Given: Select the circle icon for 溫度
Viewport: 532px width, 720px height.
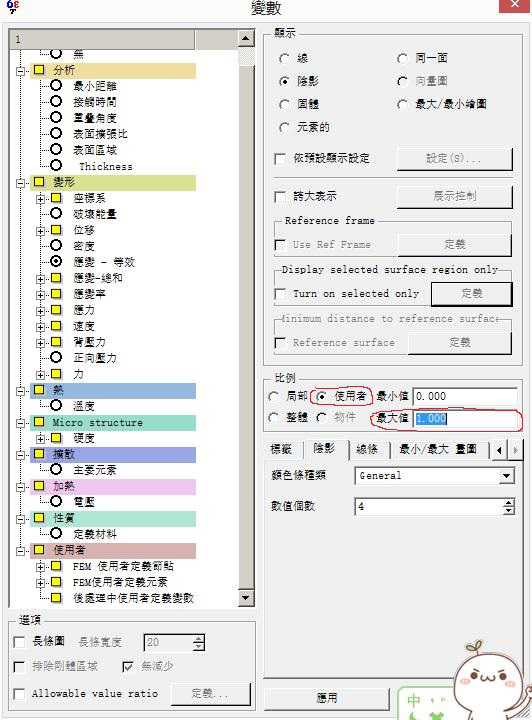Looking at the screenshot, I should coord(56,405).
